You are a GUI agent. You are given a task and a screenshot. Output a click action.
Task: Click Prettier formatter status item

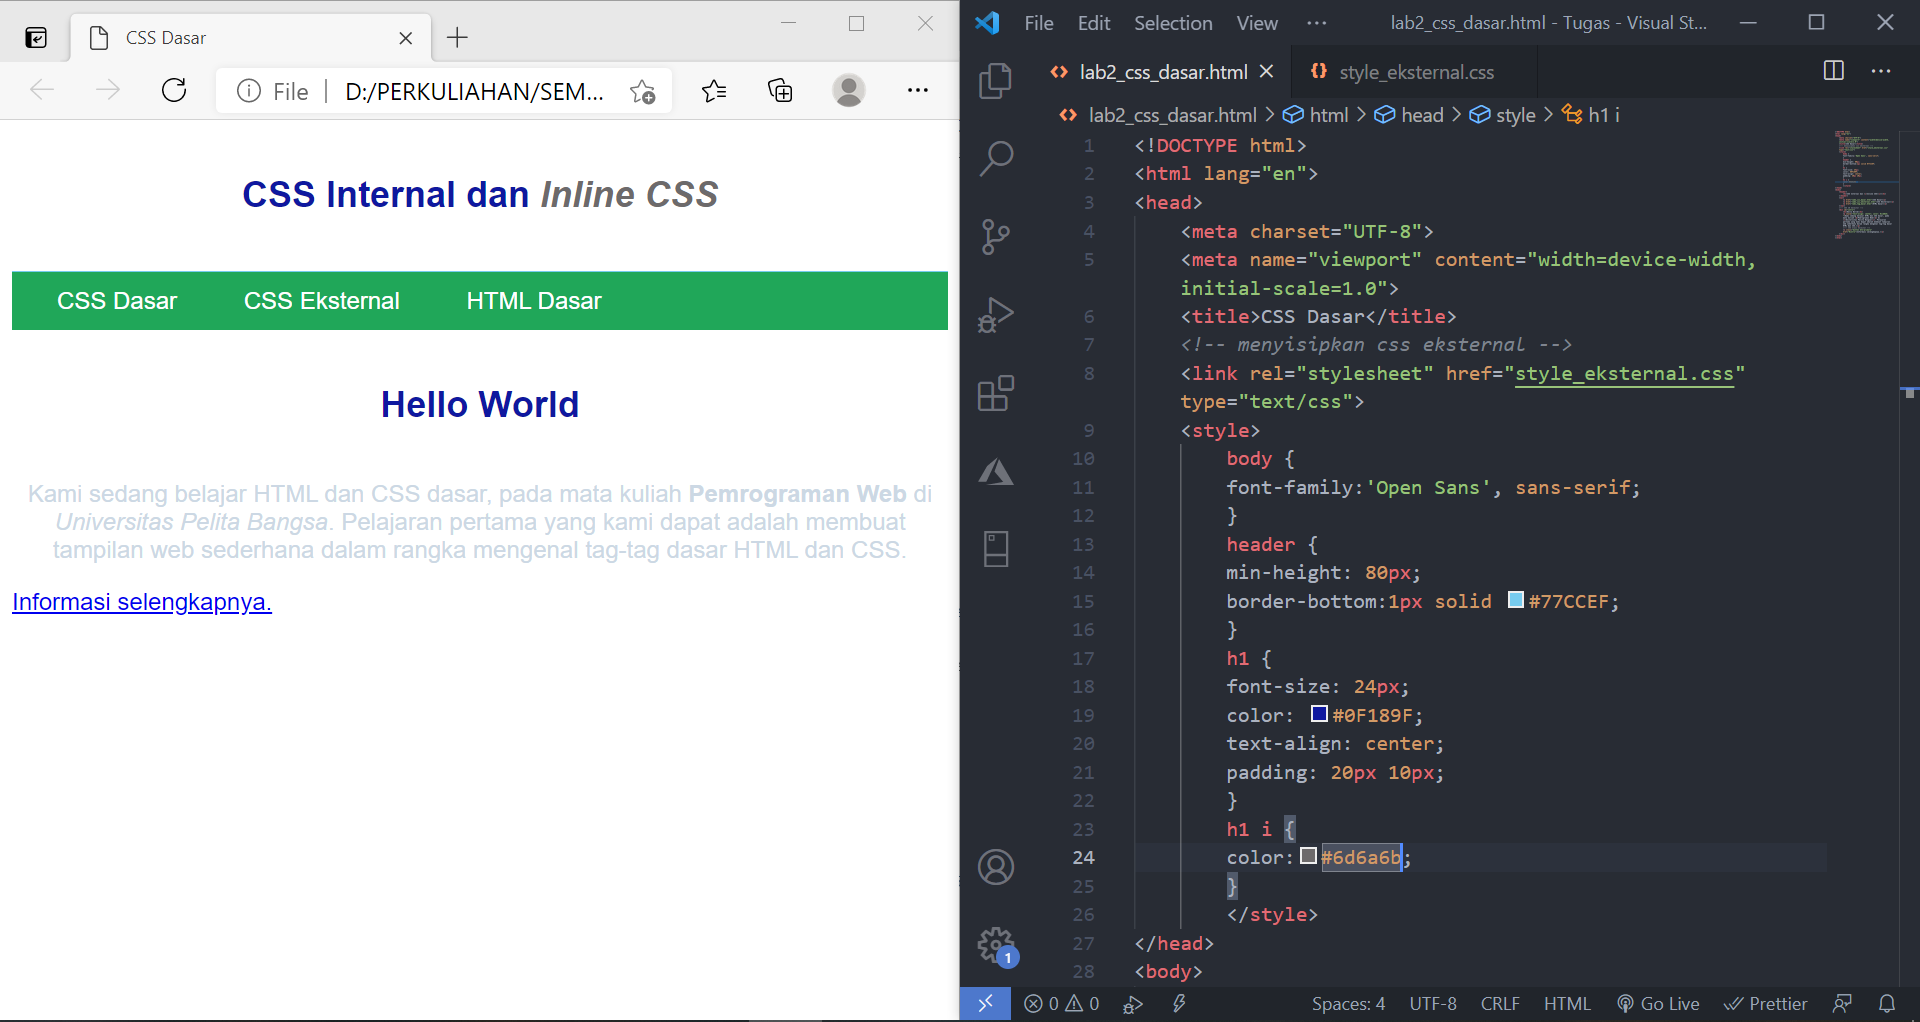coord(1766,1004)
